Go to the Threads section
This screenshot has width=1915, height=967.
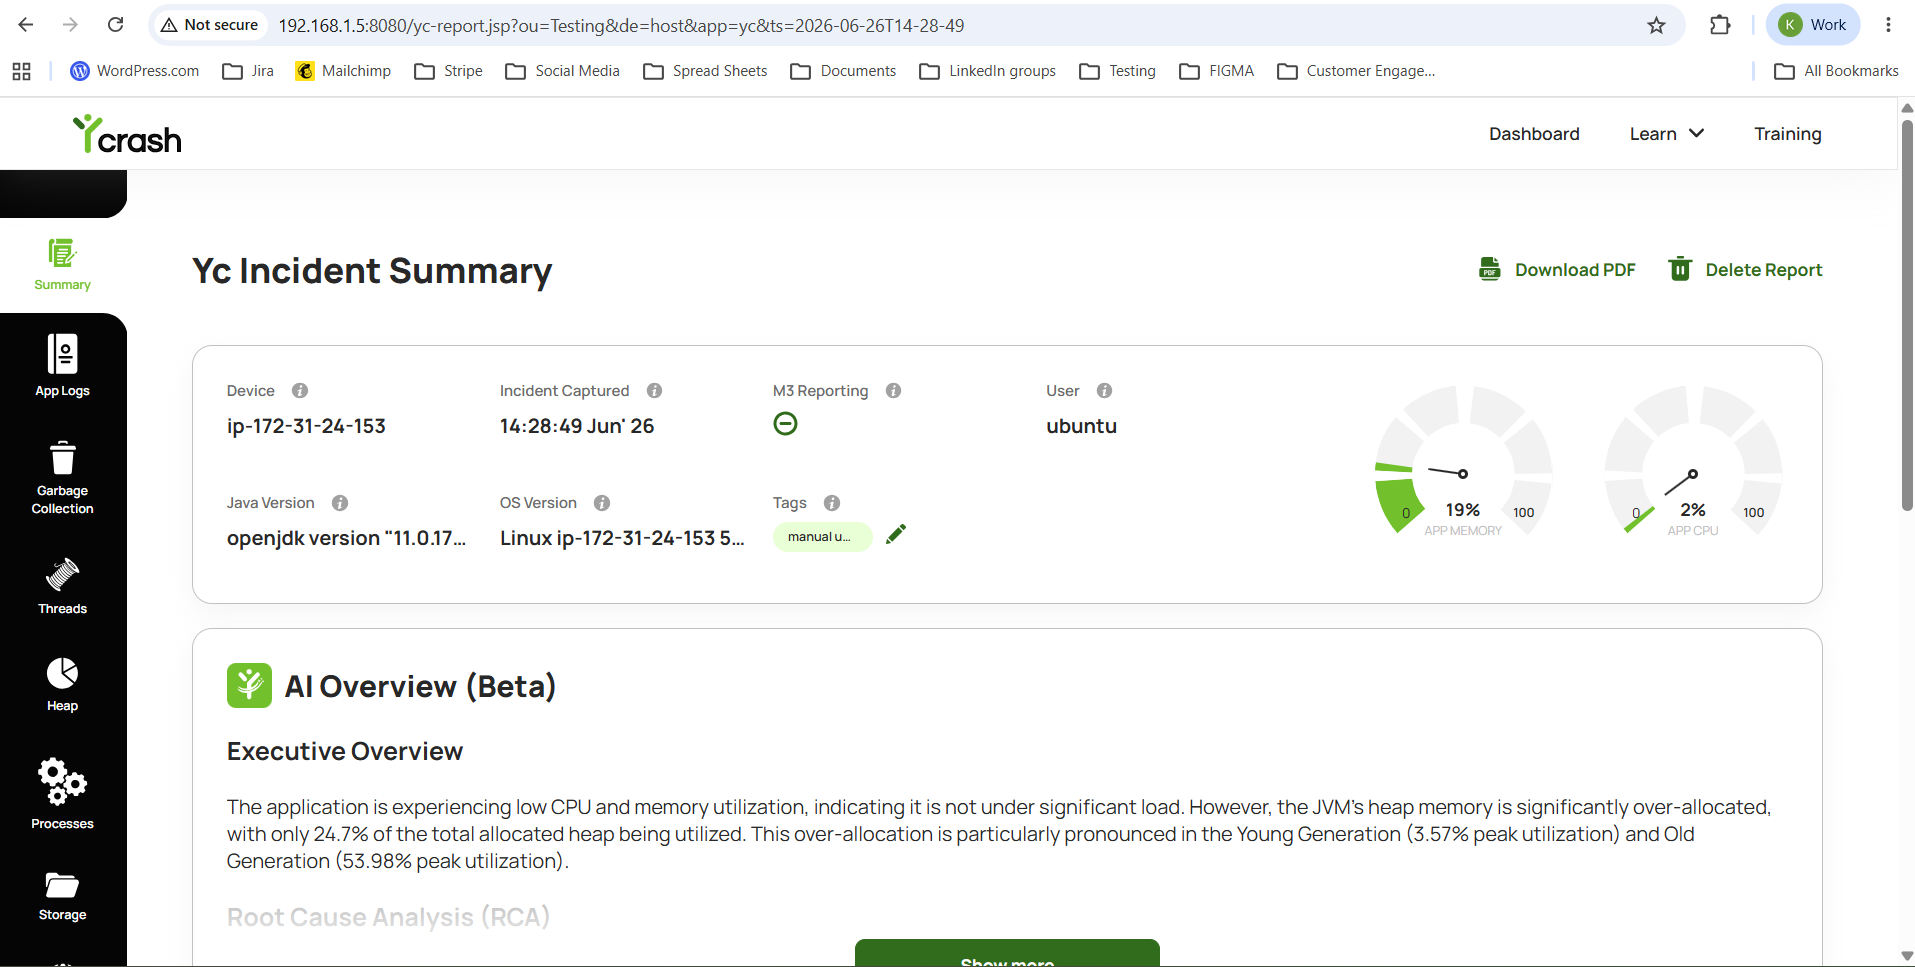62,587
